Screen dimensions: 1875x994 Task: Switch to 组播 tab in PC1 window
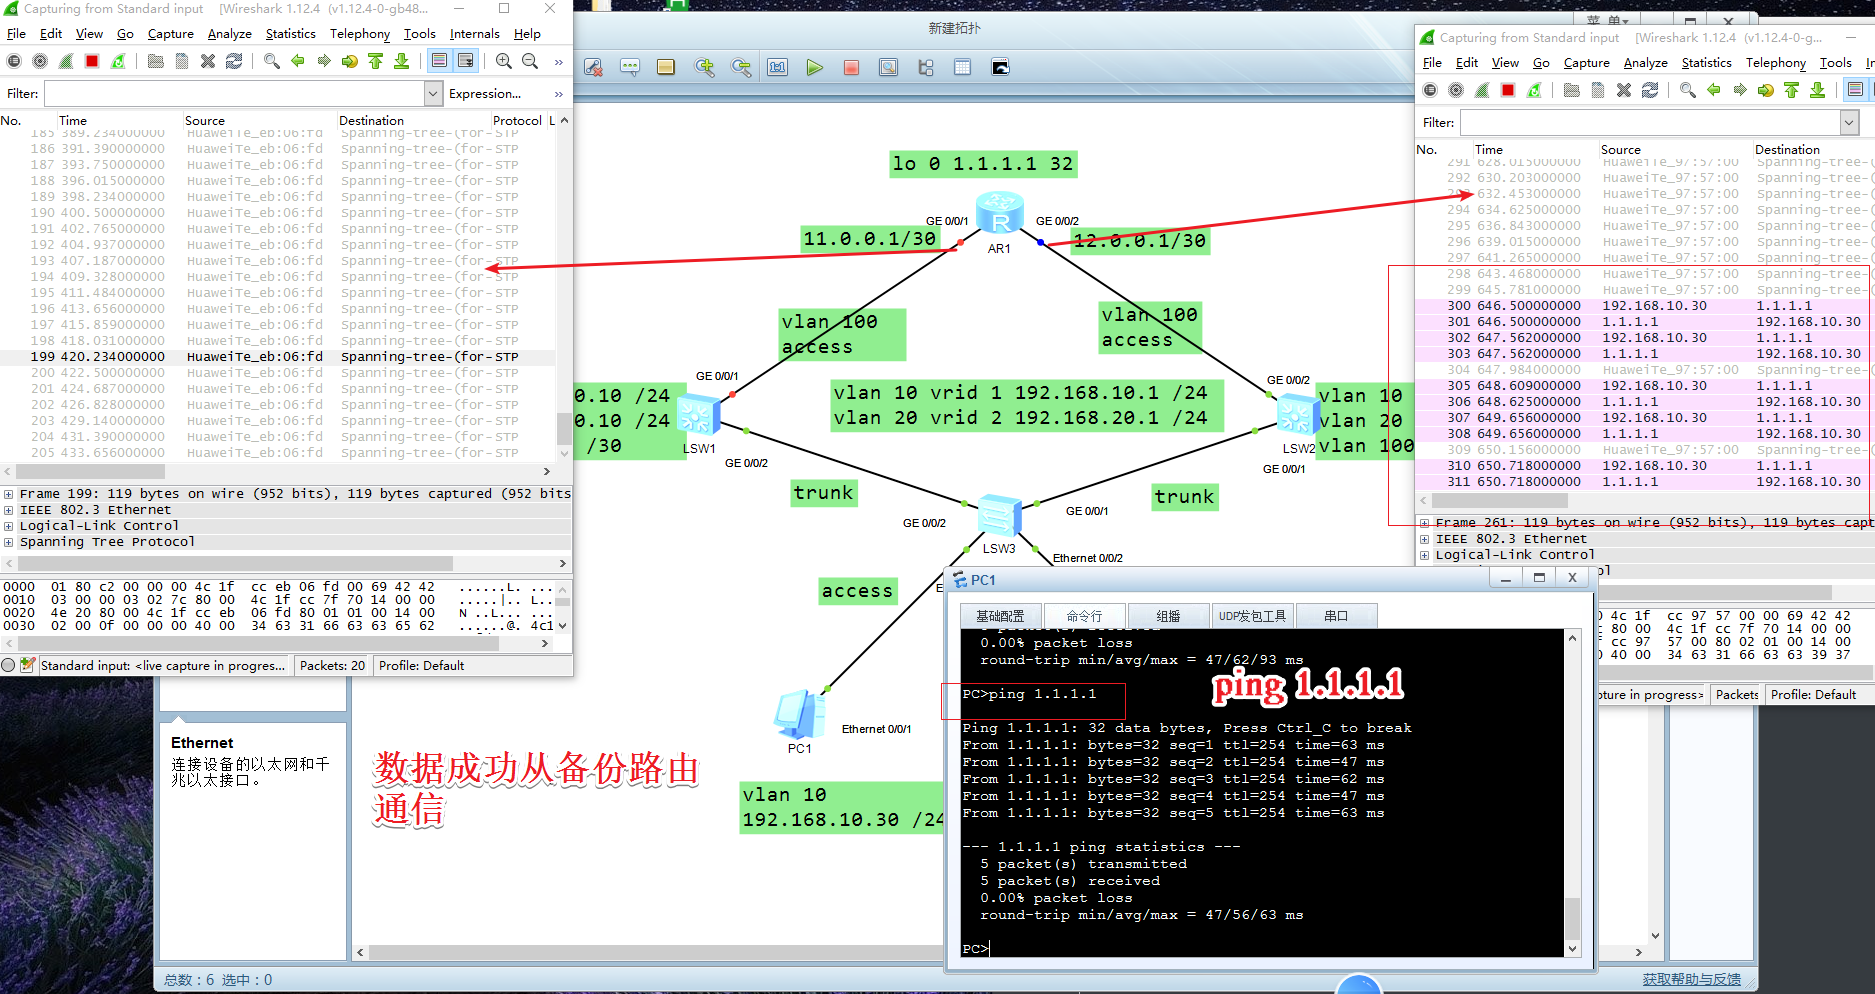(1168, 616)
